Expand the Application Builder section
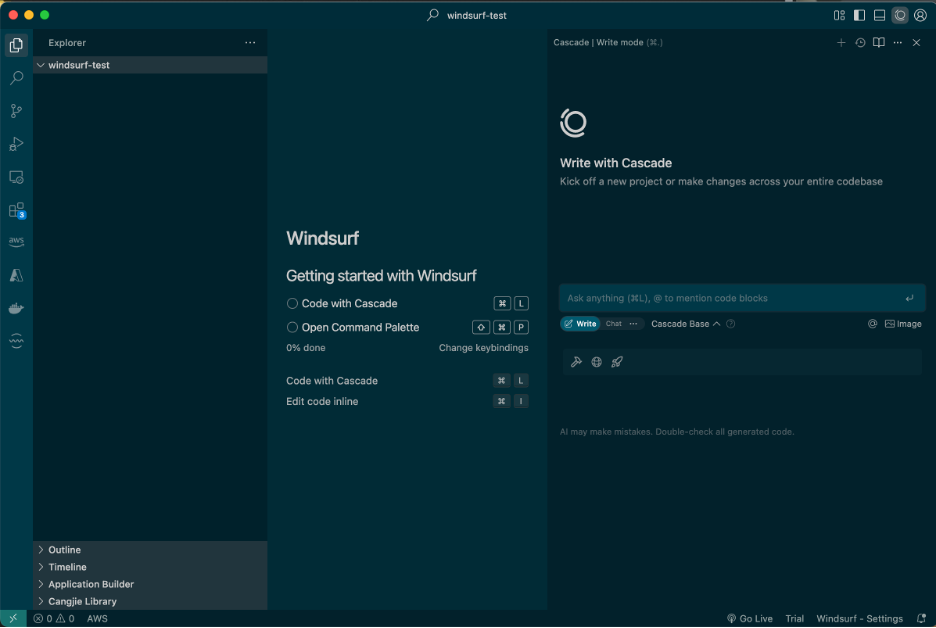Screen dimensions: 936x628 click(150, 584)
